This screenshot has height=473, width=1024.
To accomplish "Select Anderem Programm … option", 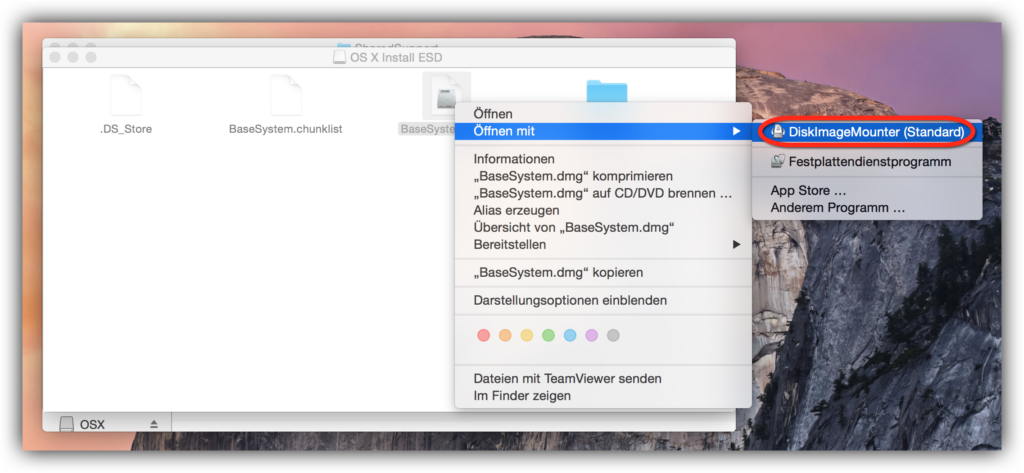I will (x=867, y=208).
